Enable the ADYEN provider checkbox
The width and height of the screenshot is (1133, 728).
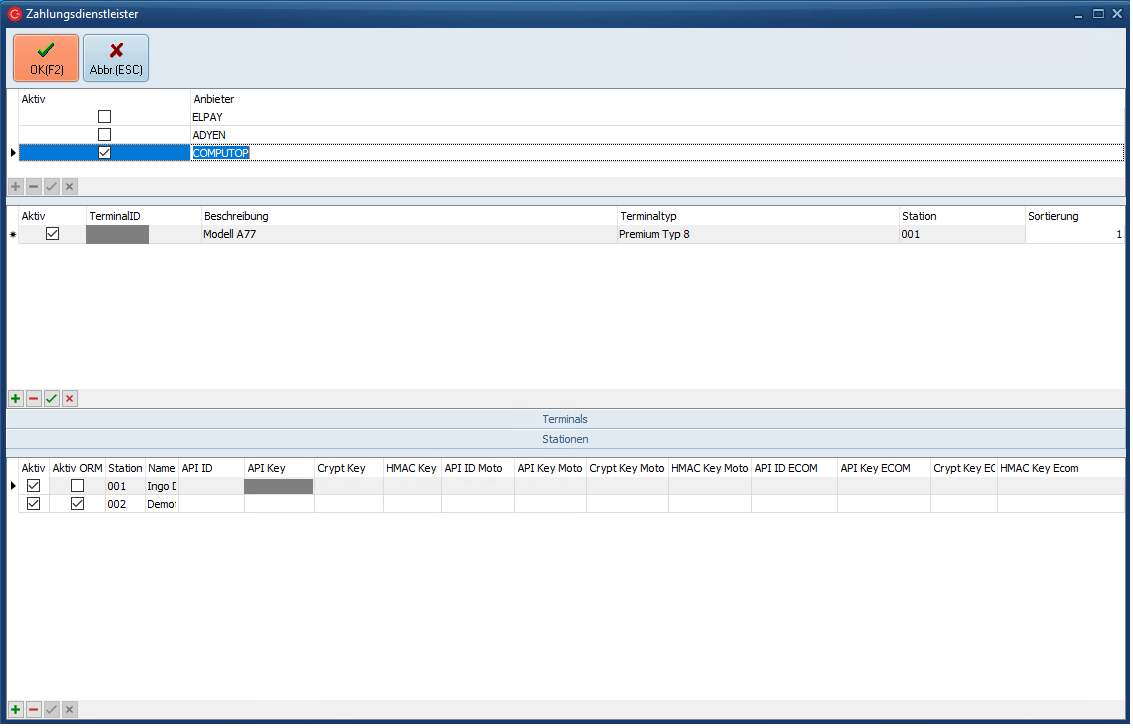click(x=104, y=135)
